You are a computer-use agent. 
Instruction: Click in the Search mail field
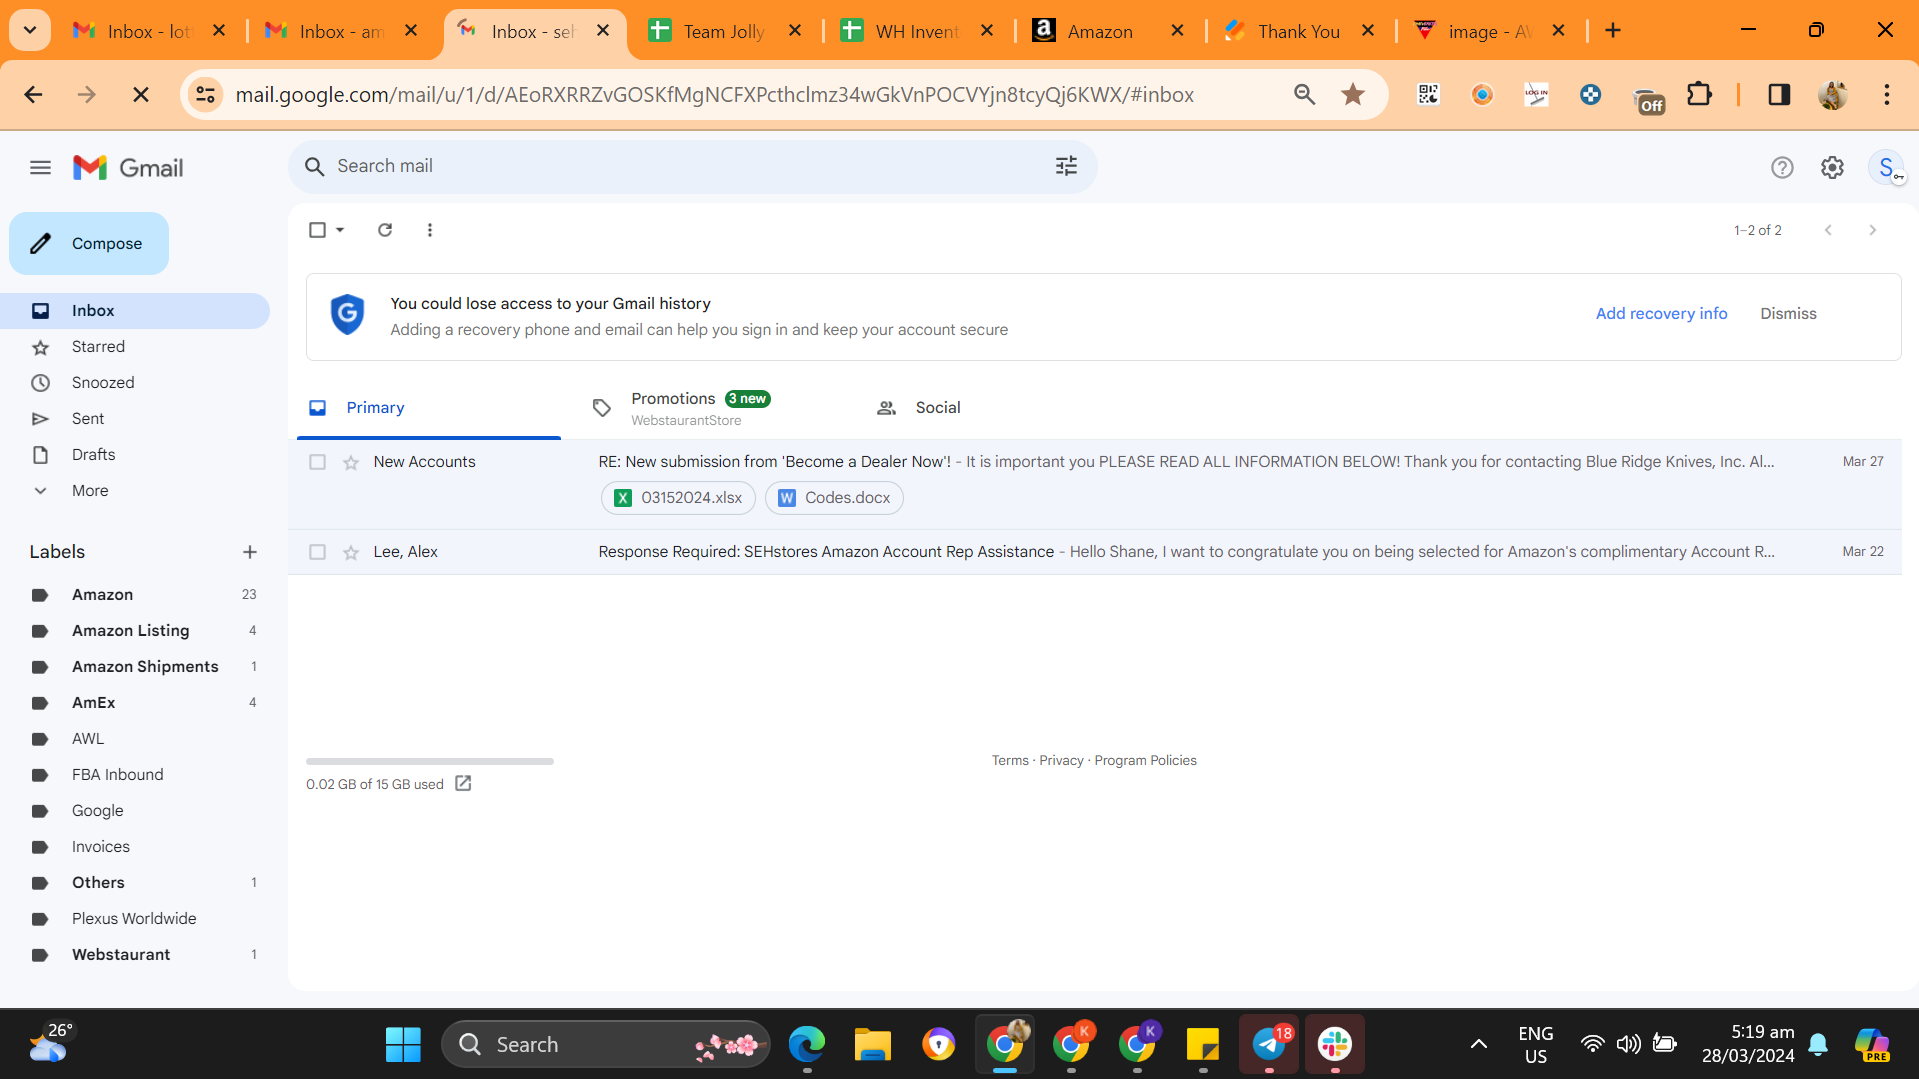(x=690, y=166)
